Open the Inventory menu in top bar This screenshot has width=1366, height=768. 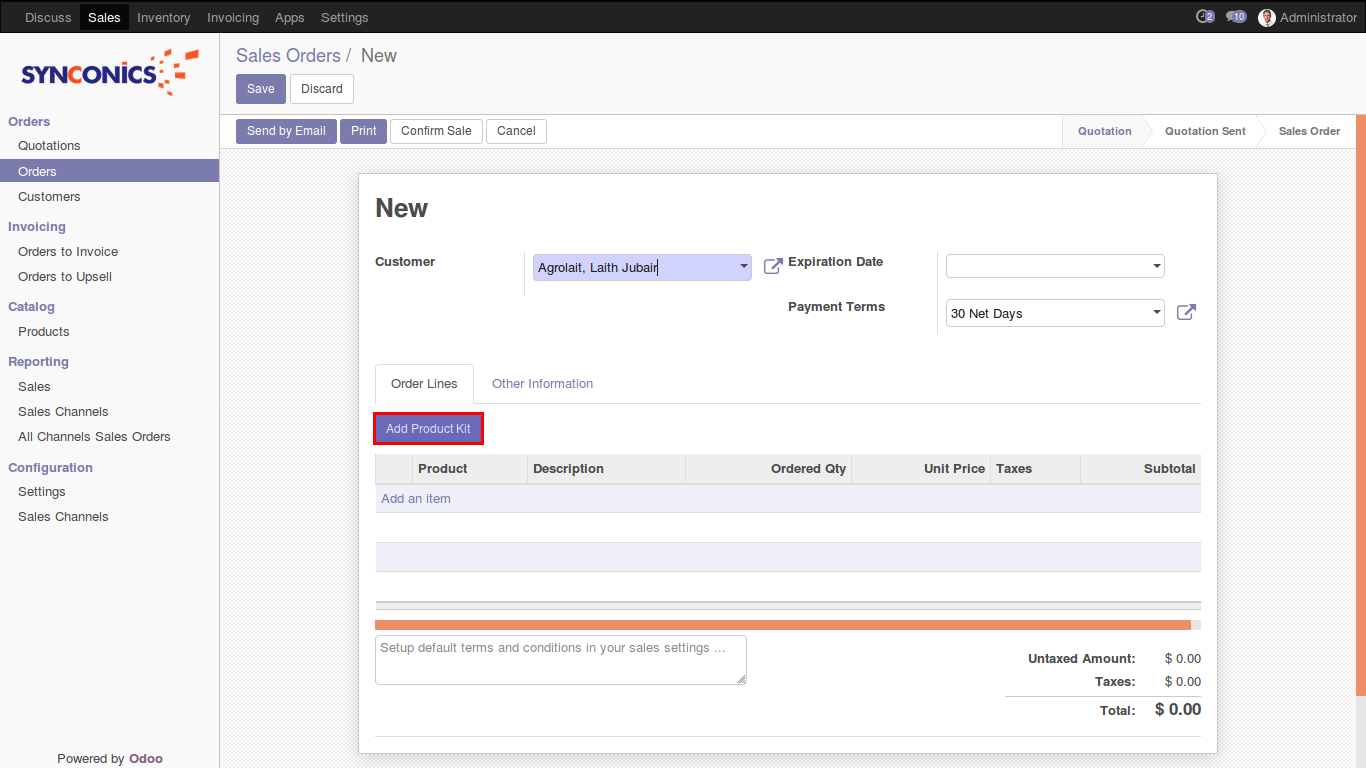163,17
